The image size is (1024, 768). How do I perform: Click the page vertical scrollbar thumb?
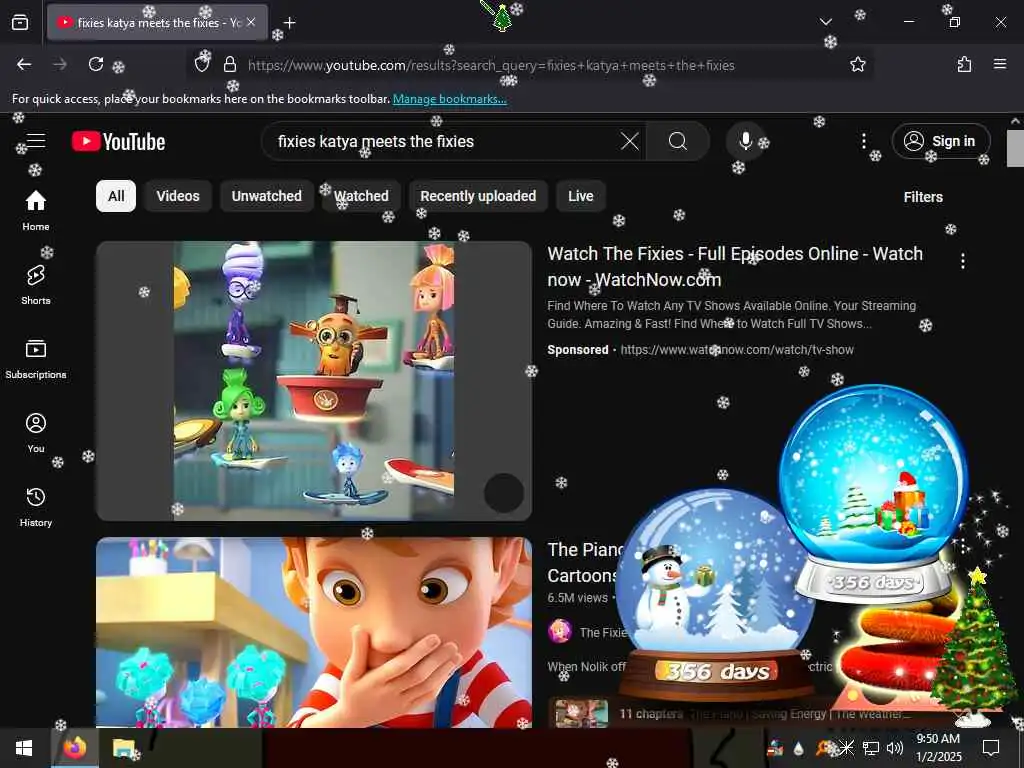tap(1015, 148)
